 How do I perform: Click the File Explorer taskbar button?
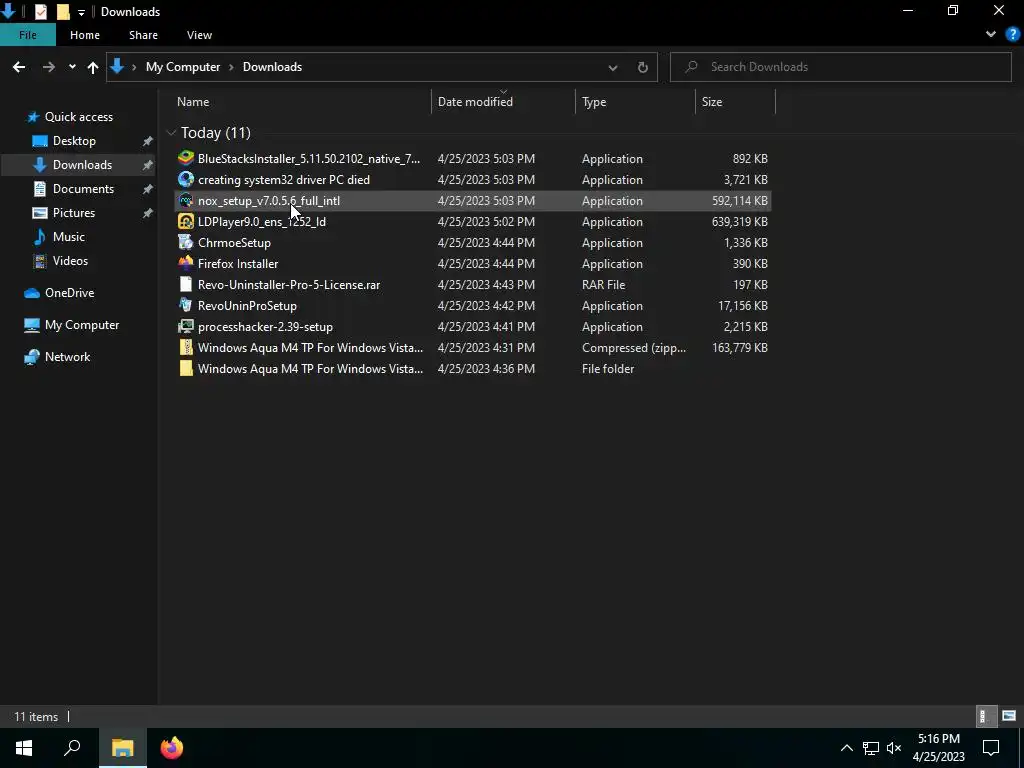122,748
